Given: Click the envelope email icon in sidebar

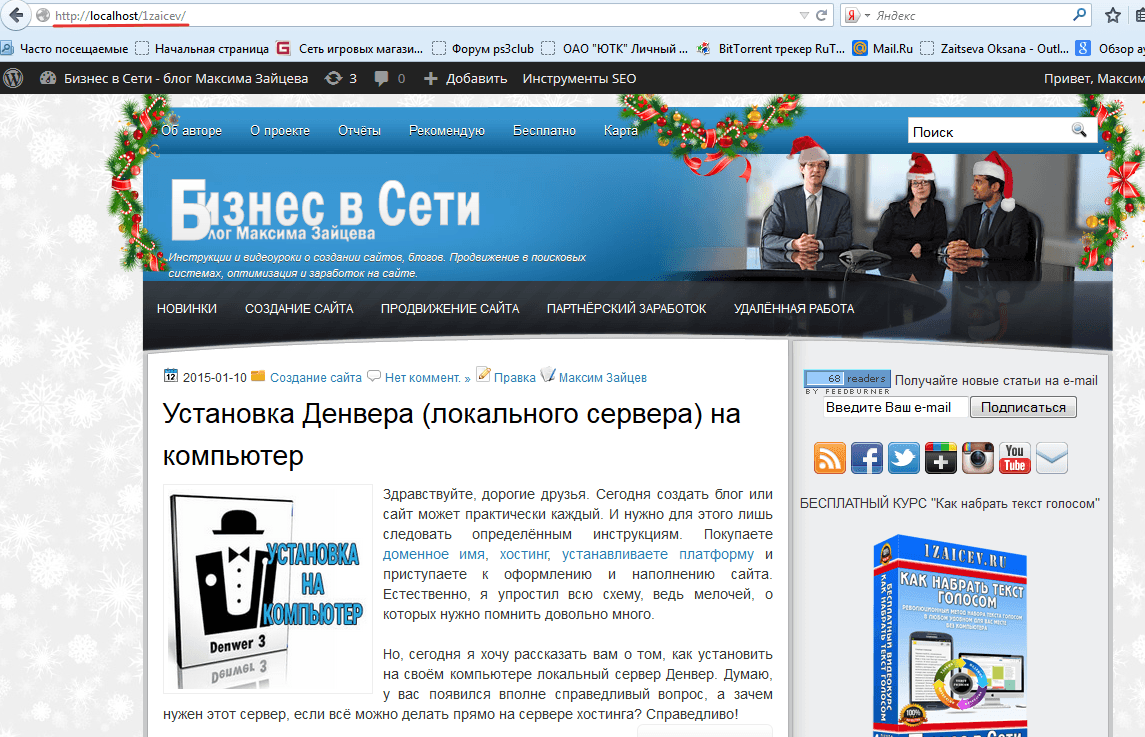Looking at the screenshot, I should 1052,458.
